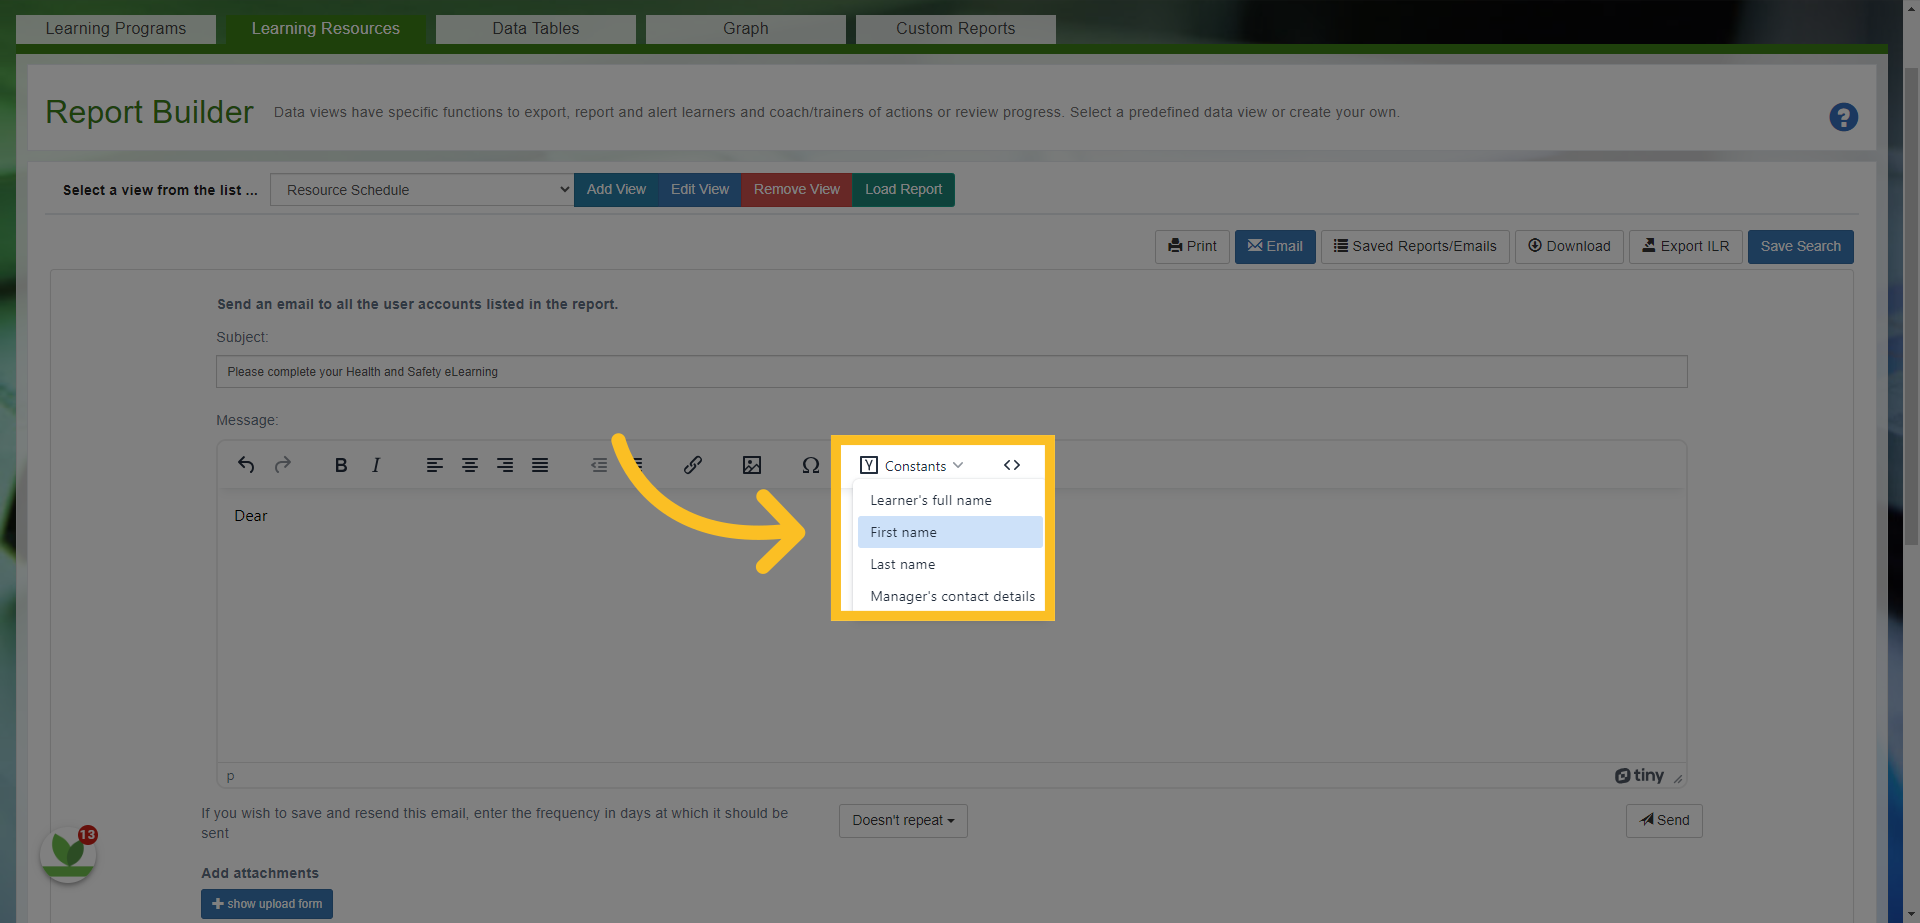Click Export ILR button
1920x923 pixels.
coord(1686,247)
